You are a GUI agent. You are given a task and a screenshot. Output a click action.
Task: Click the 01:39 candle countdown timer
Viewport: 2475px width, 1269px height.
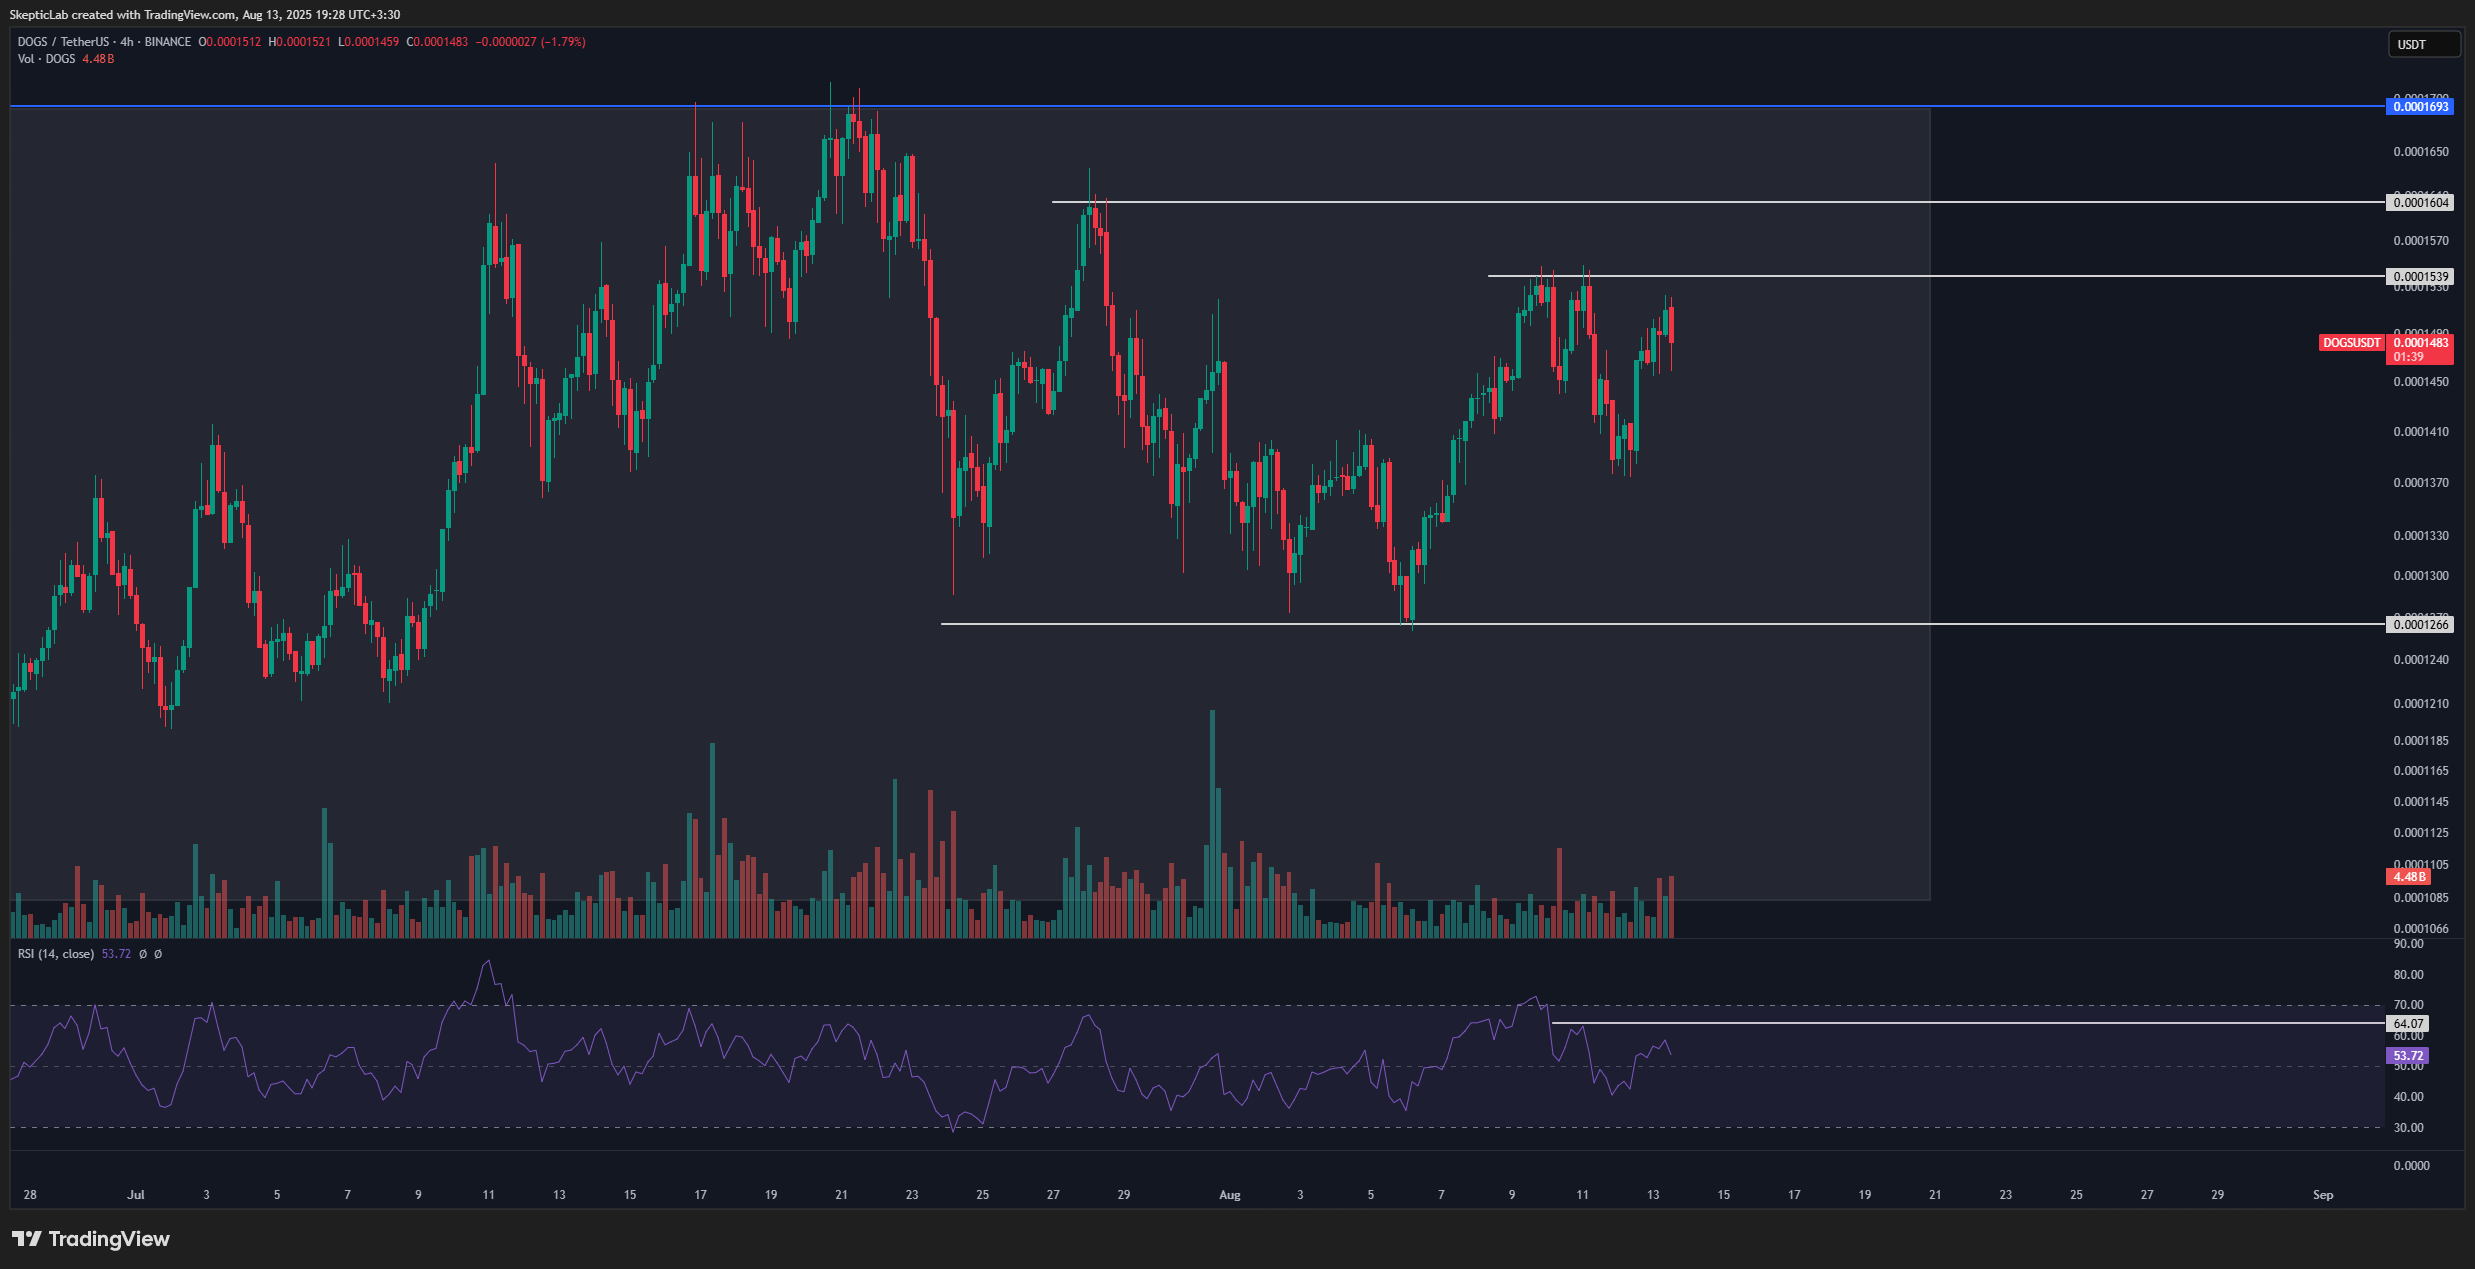coord(2409,357)
